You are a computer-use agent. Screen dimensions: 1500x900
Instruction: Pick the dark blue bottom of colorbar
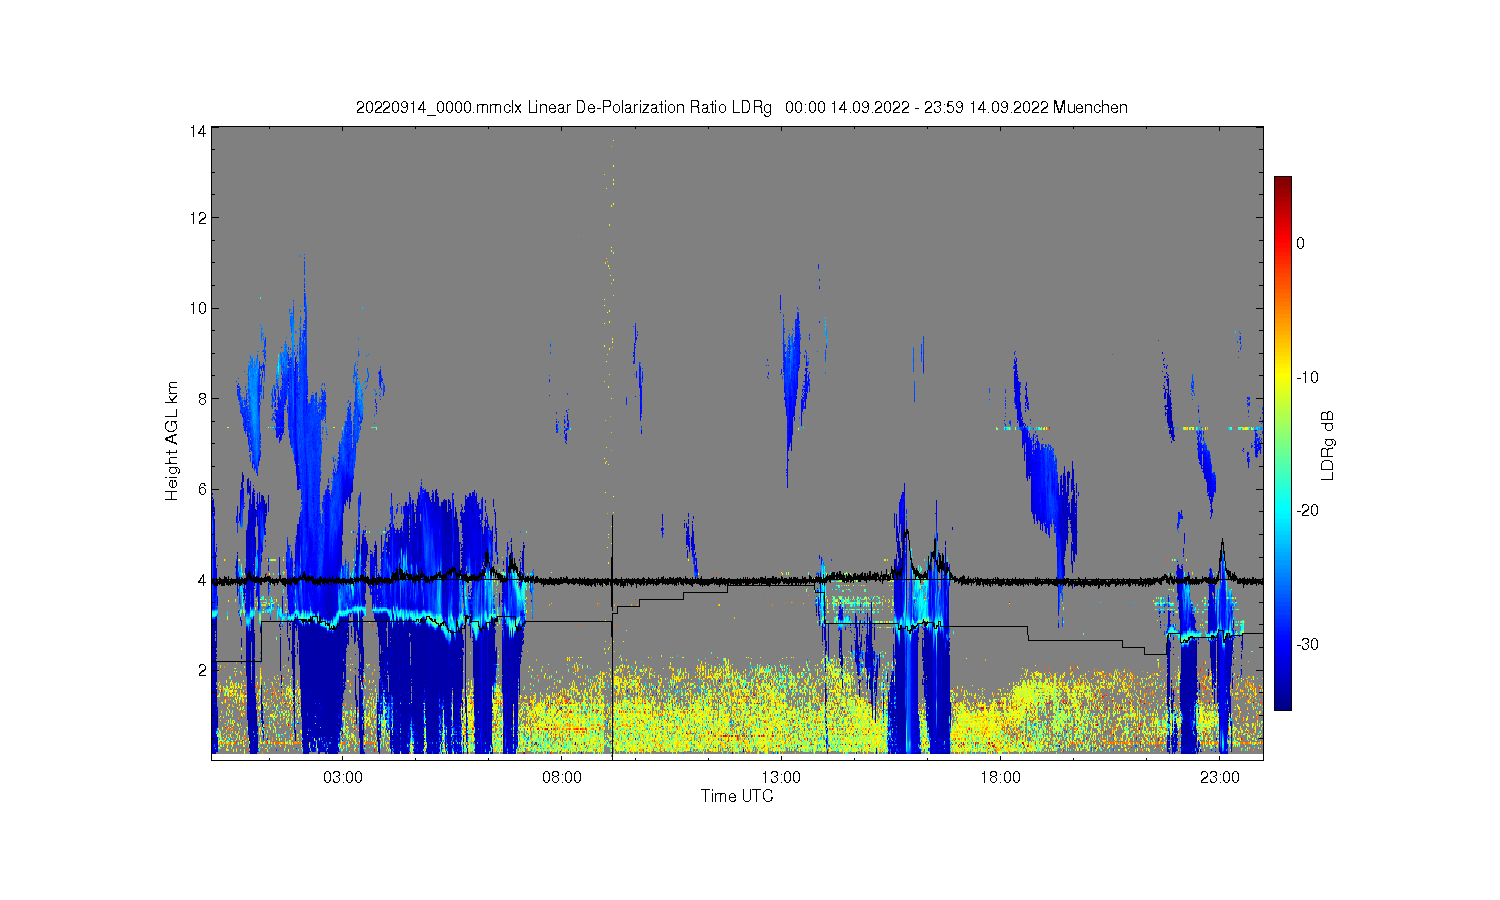[x=1282, y=703]
